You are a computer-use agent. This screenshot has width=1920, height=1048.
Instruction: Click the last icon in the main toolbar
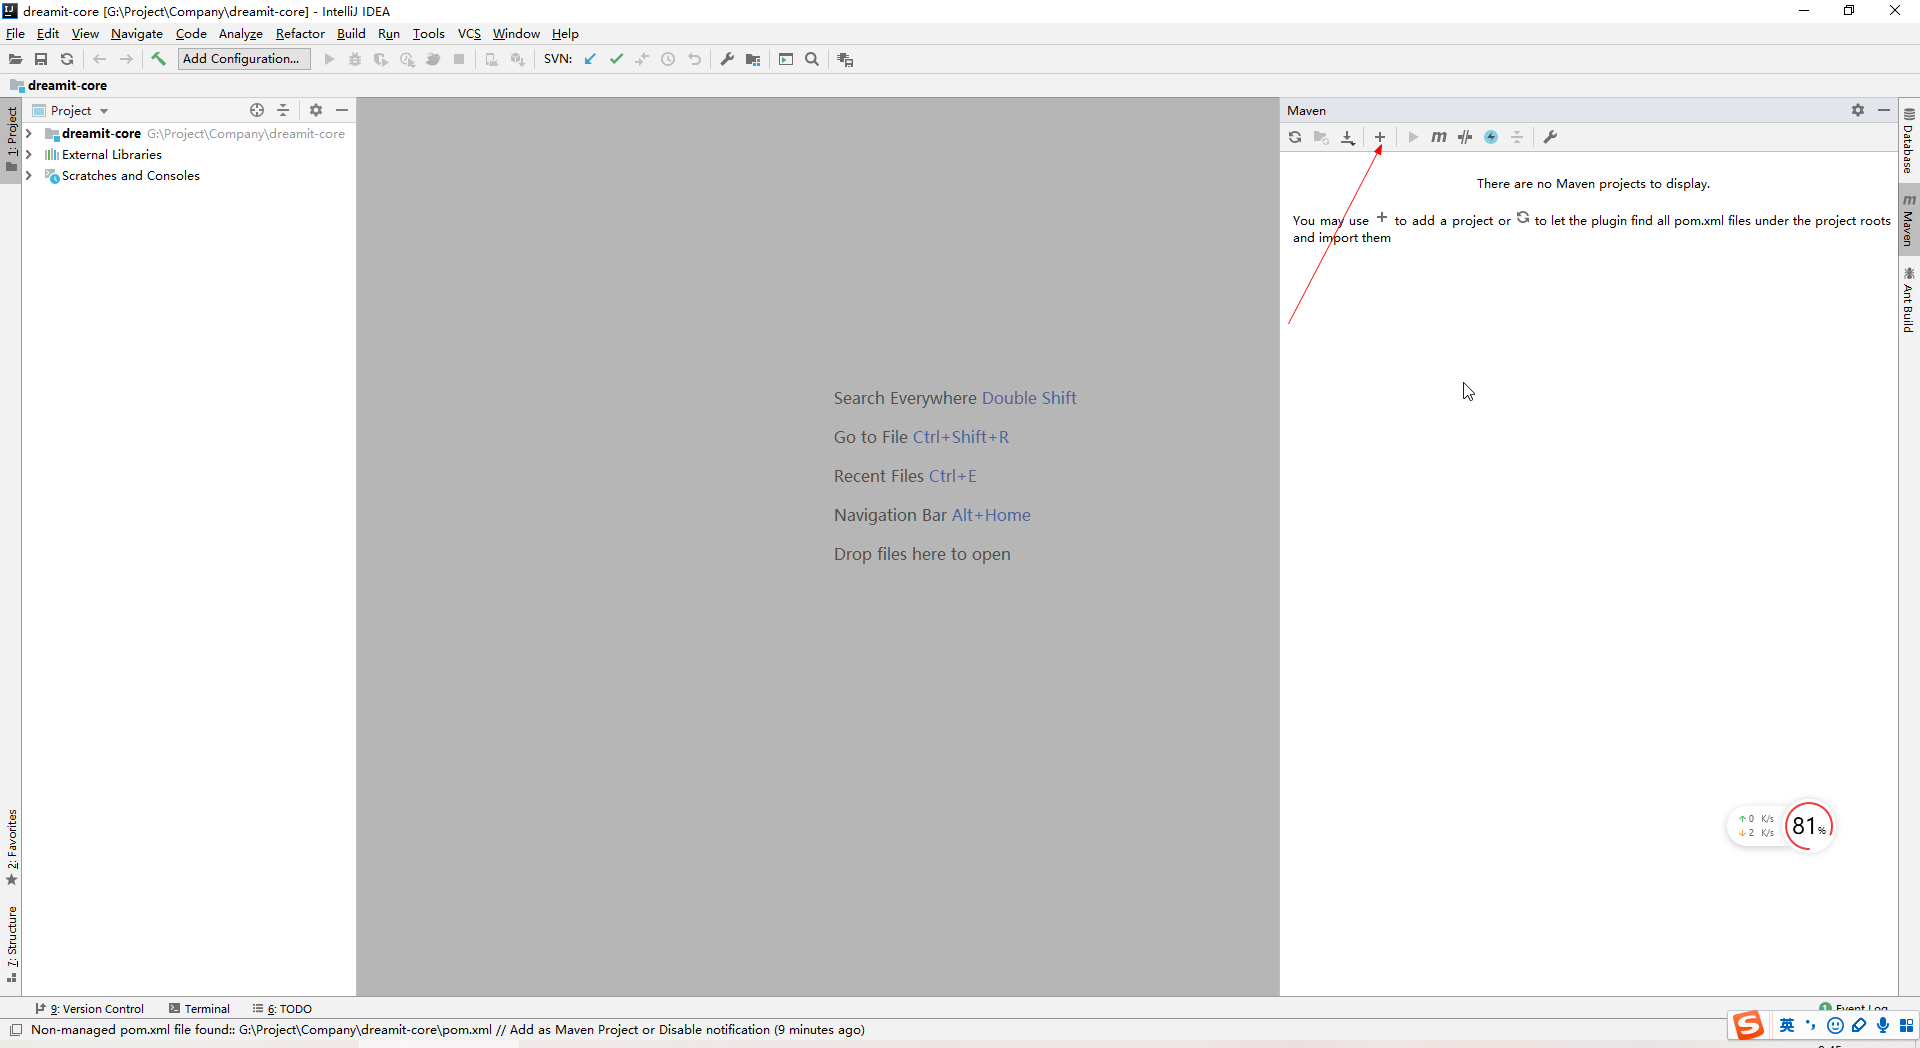coord(845,60)
